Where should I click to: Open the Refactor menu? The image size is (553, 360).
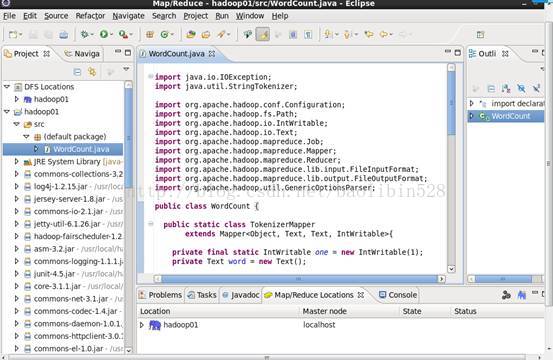[90, 16]
